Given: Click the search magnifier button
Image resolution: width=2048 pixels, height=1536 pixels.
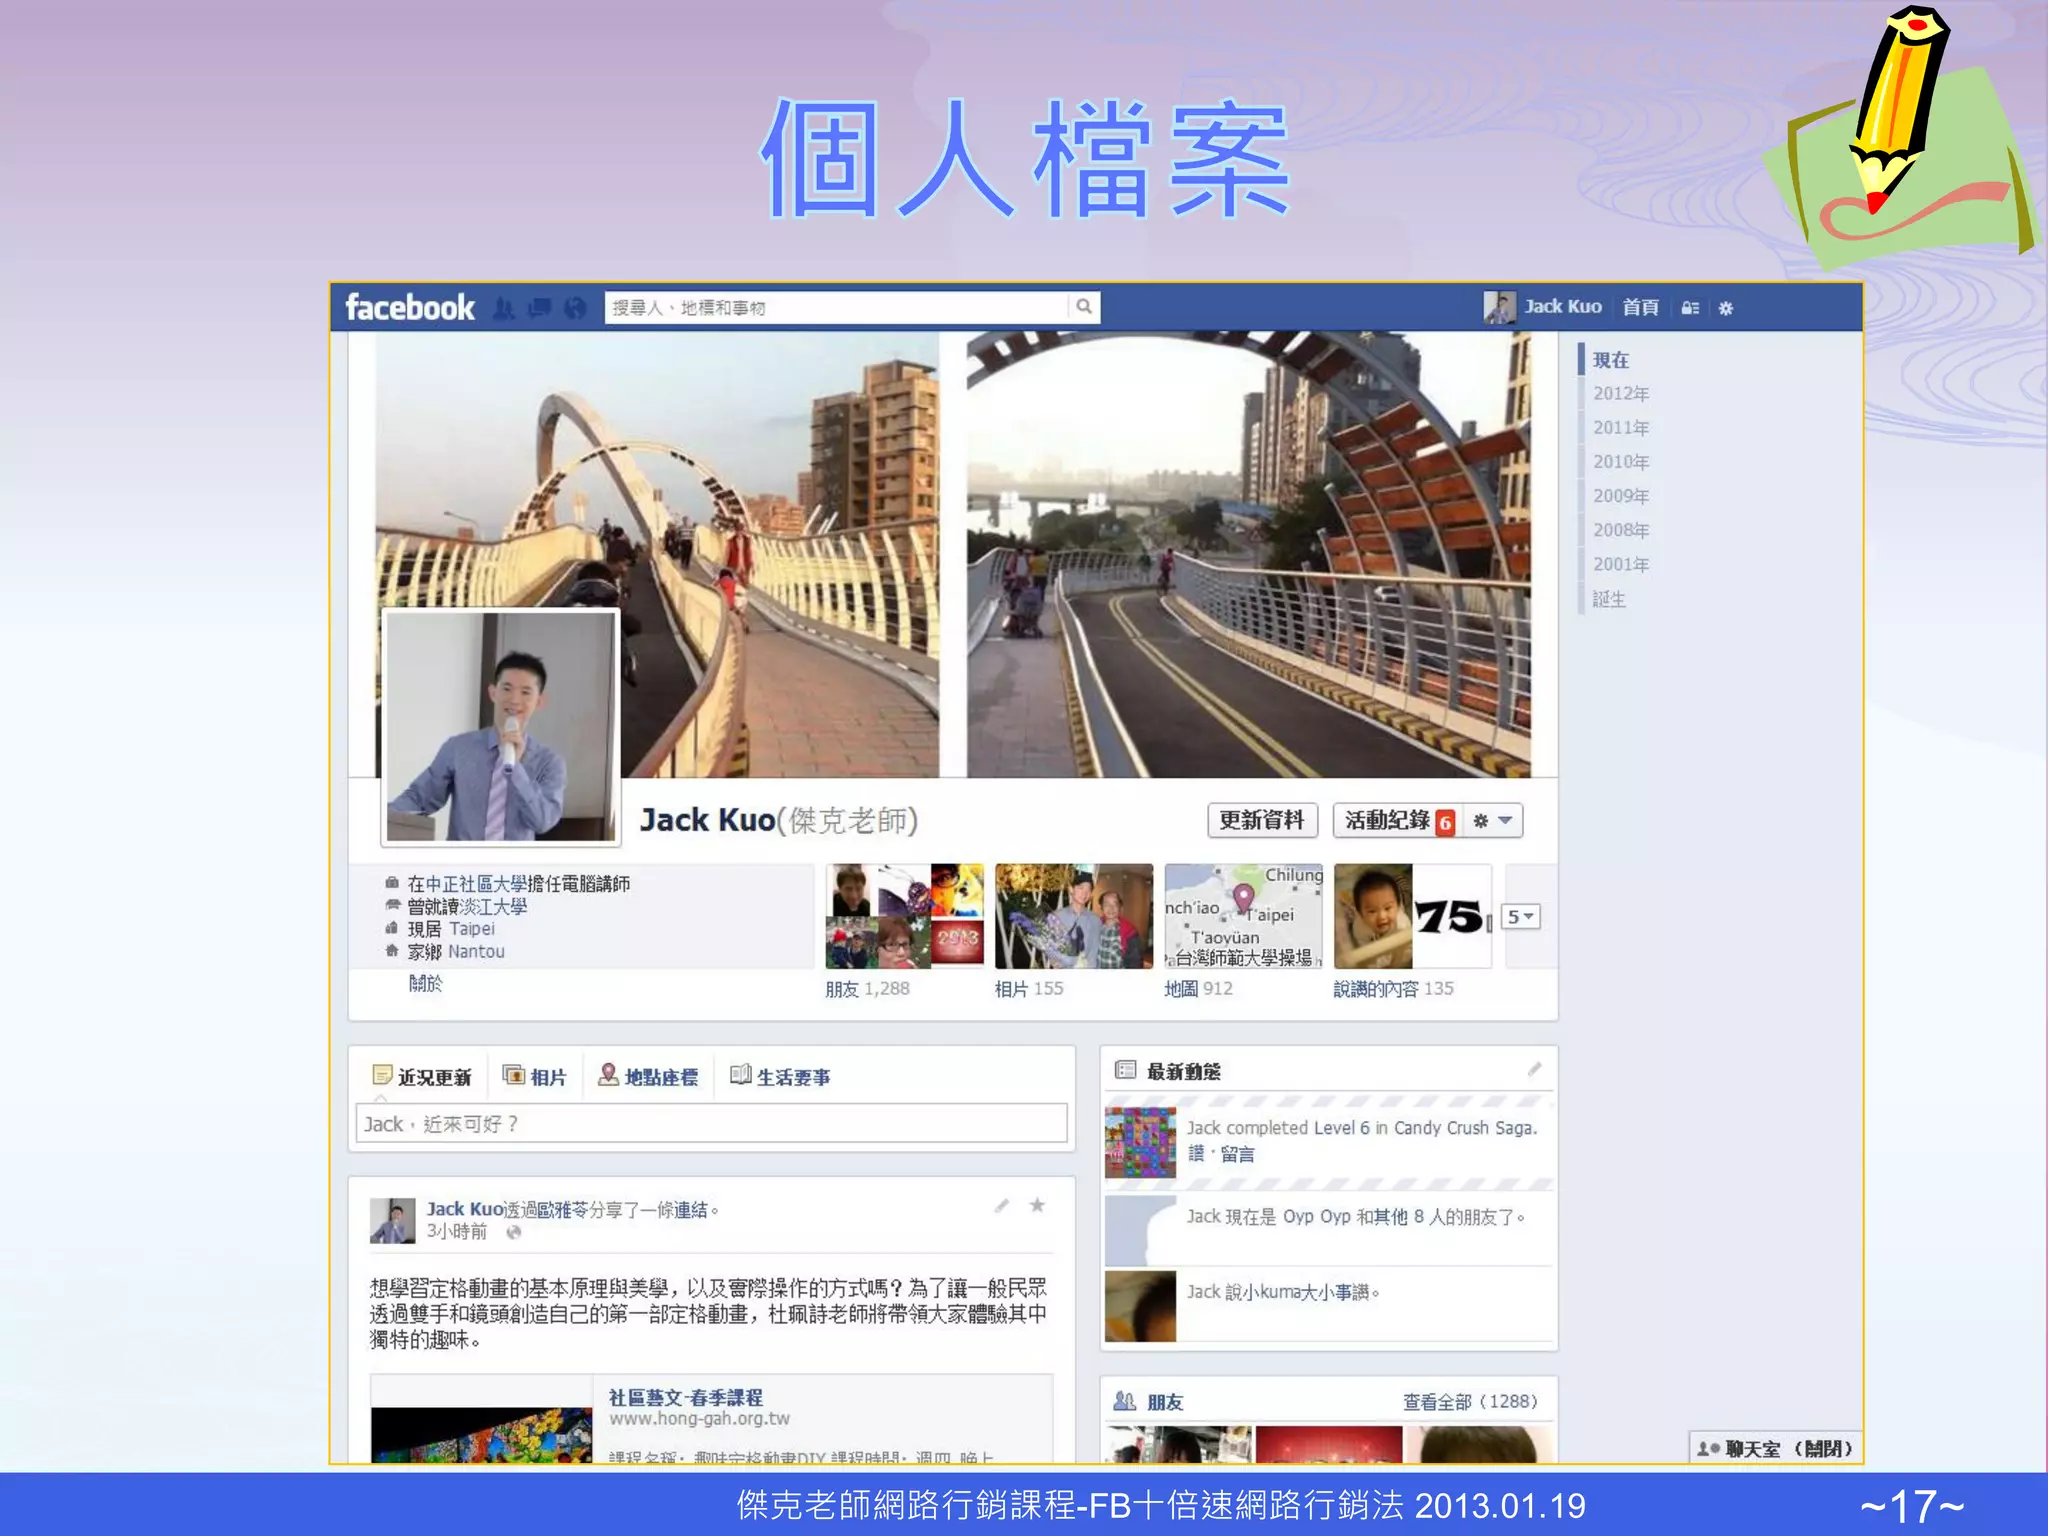Looking at the screenshot, I should point(1084,307).
